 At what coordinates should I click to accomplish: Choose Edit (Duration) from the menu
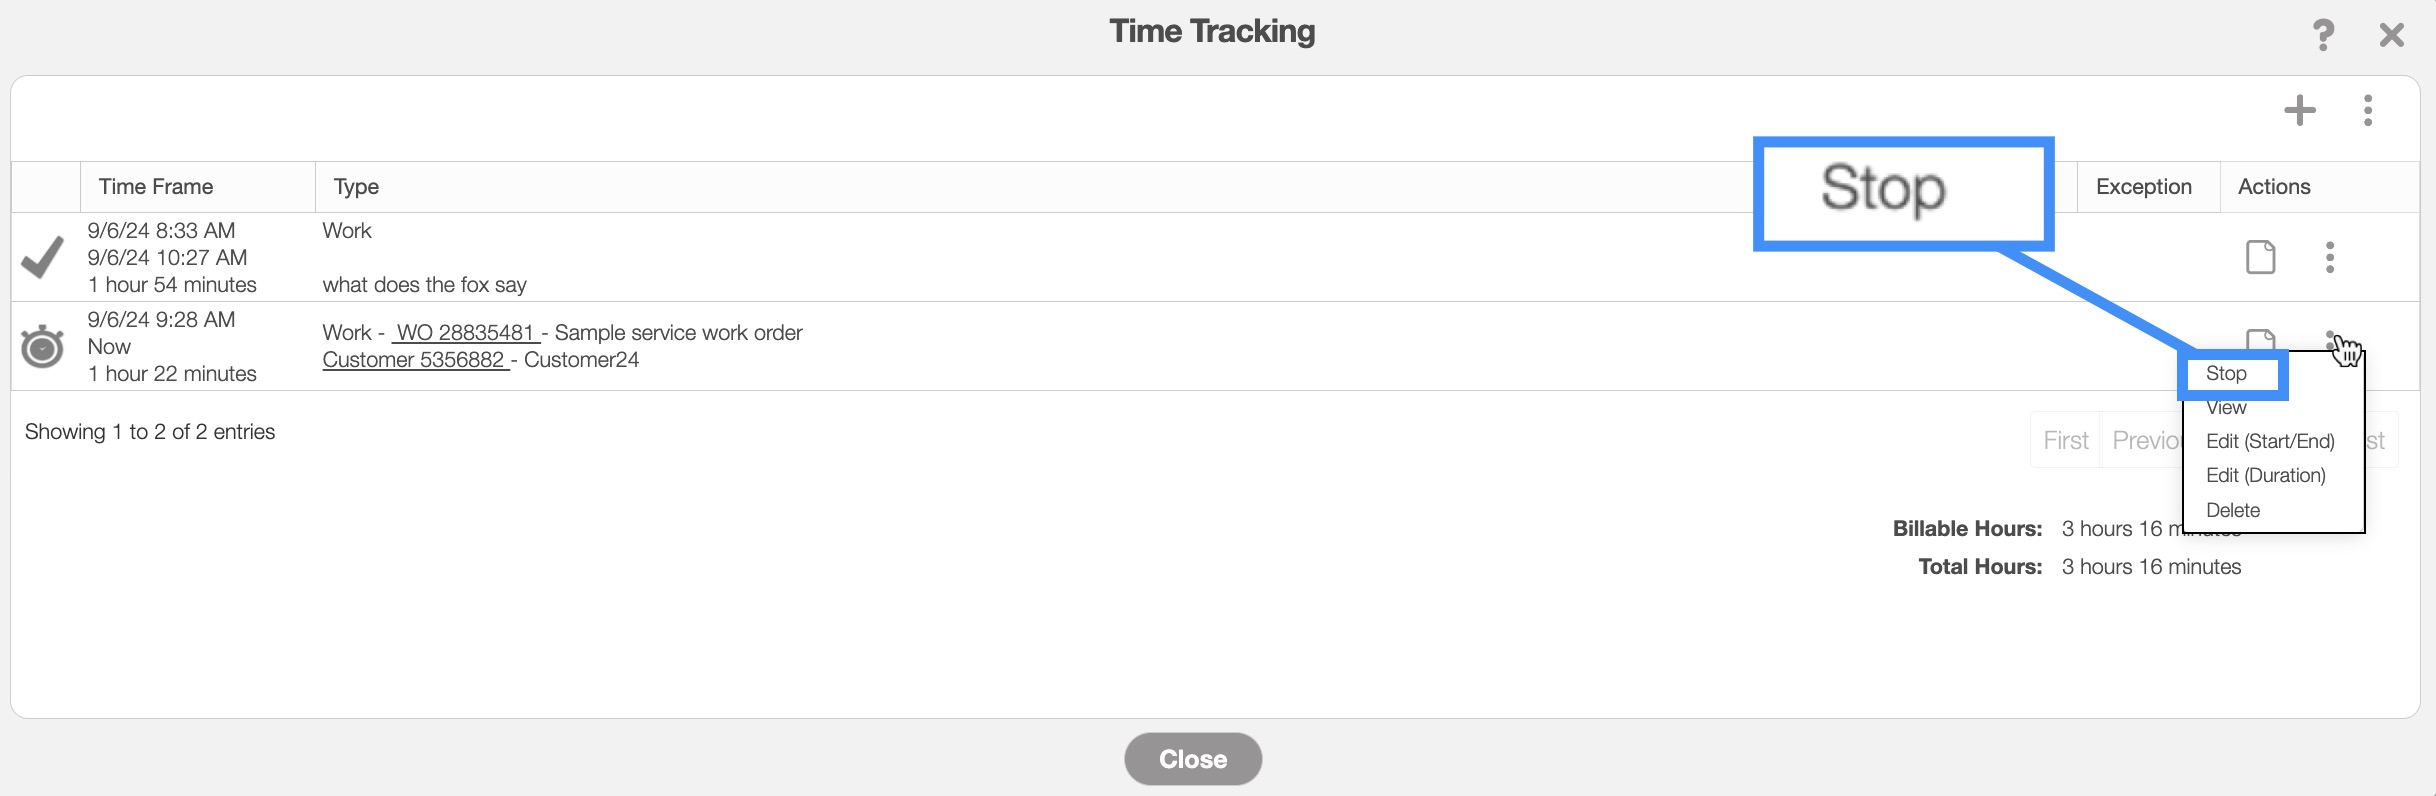(2265, 475)
